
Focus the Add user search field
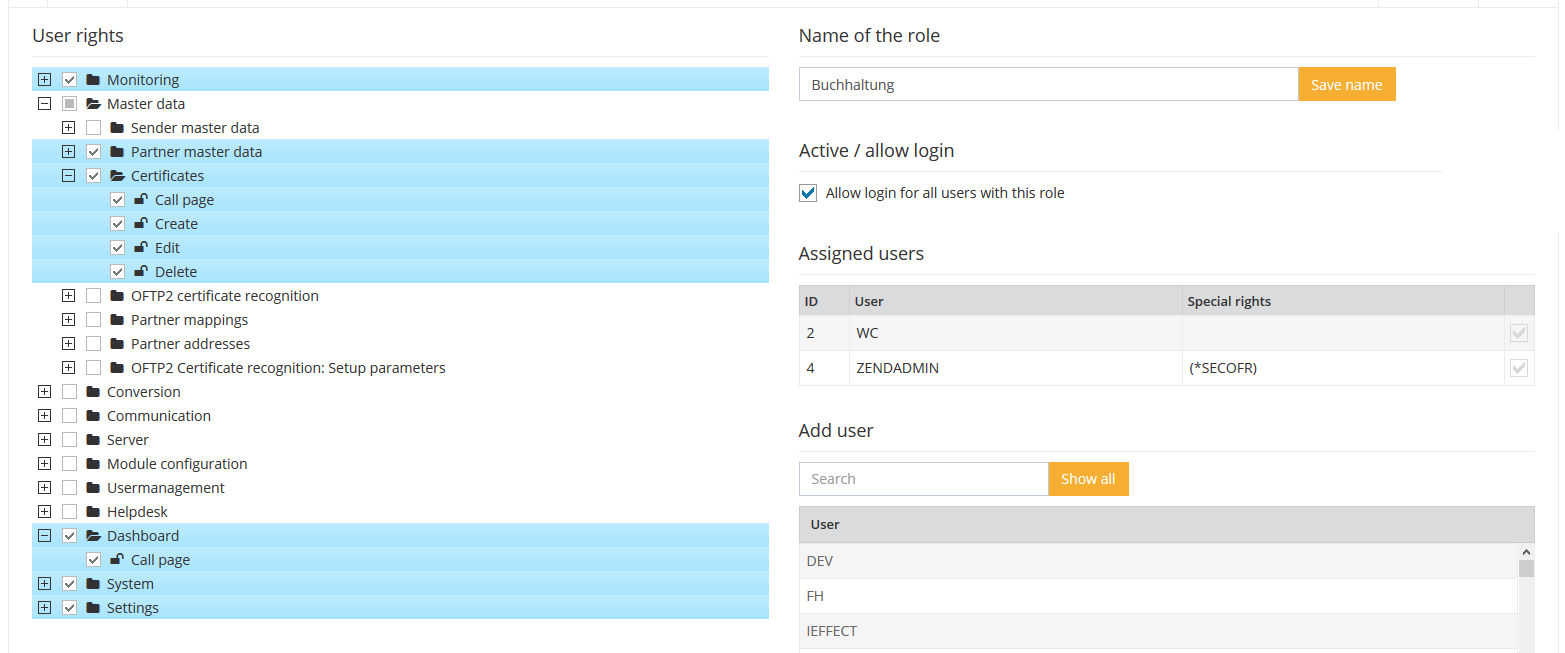923,479
